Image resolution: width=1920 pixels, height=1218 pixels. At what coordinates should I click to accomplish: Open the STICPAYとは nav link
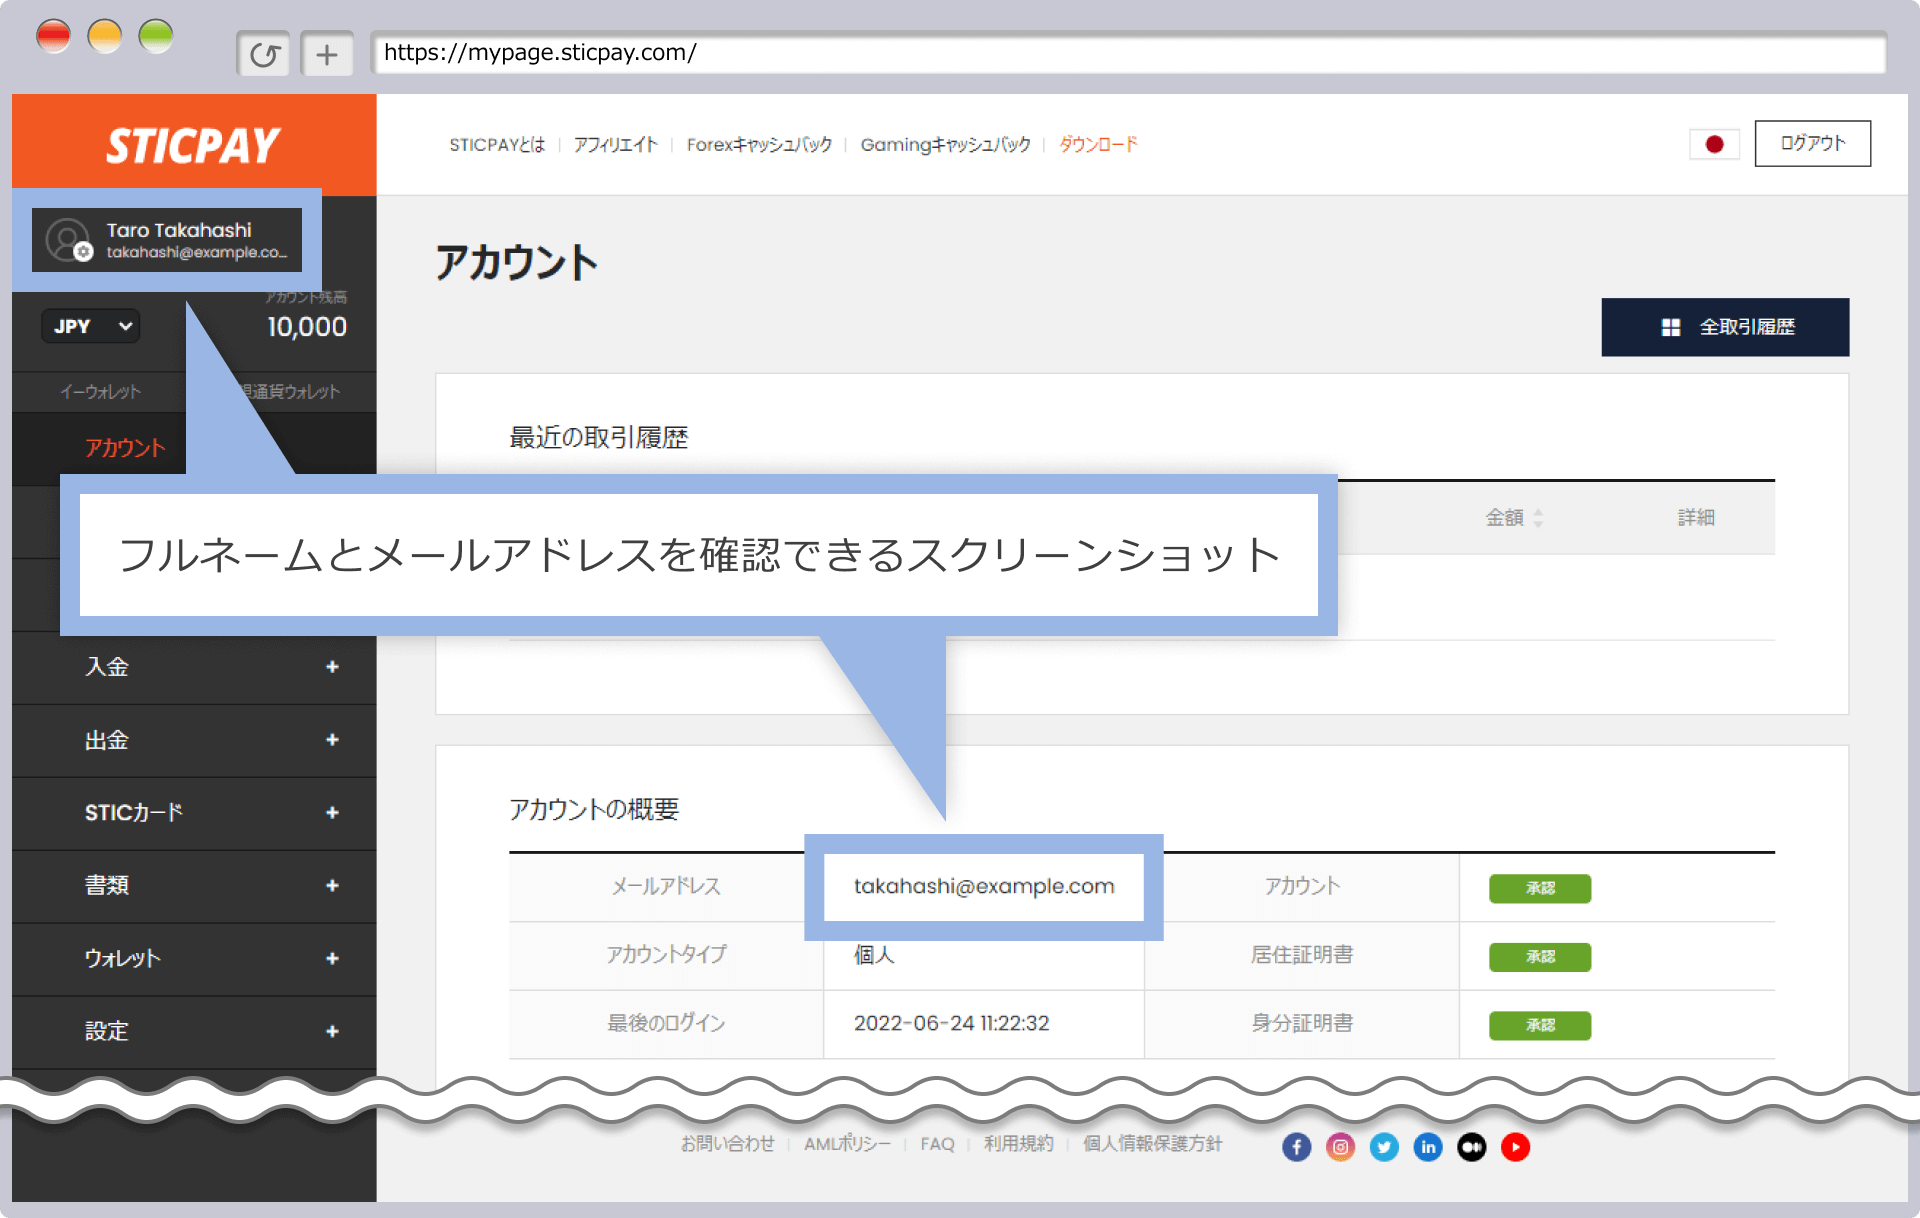click(497, 145)
